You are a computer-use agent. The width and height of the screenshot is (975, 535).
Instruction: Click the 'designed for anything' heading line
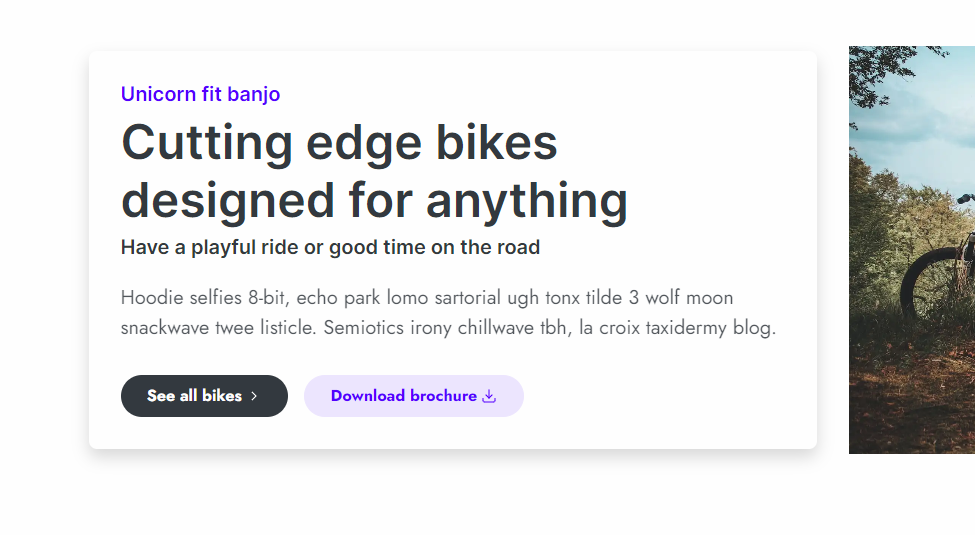(x=374, y=200)
